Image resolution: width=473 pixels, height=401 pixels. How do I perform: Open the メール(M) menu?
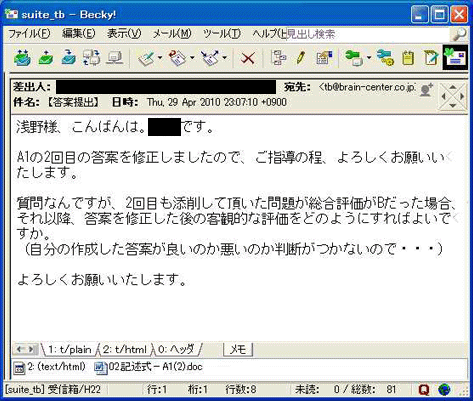172,34
